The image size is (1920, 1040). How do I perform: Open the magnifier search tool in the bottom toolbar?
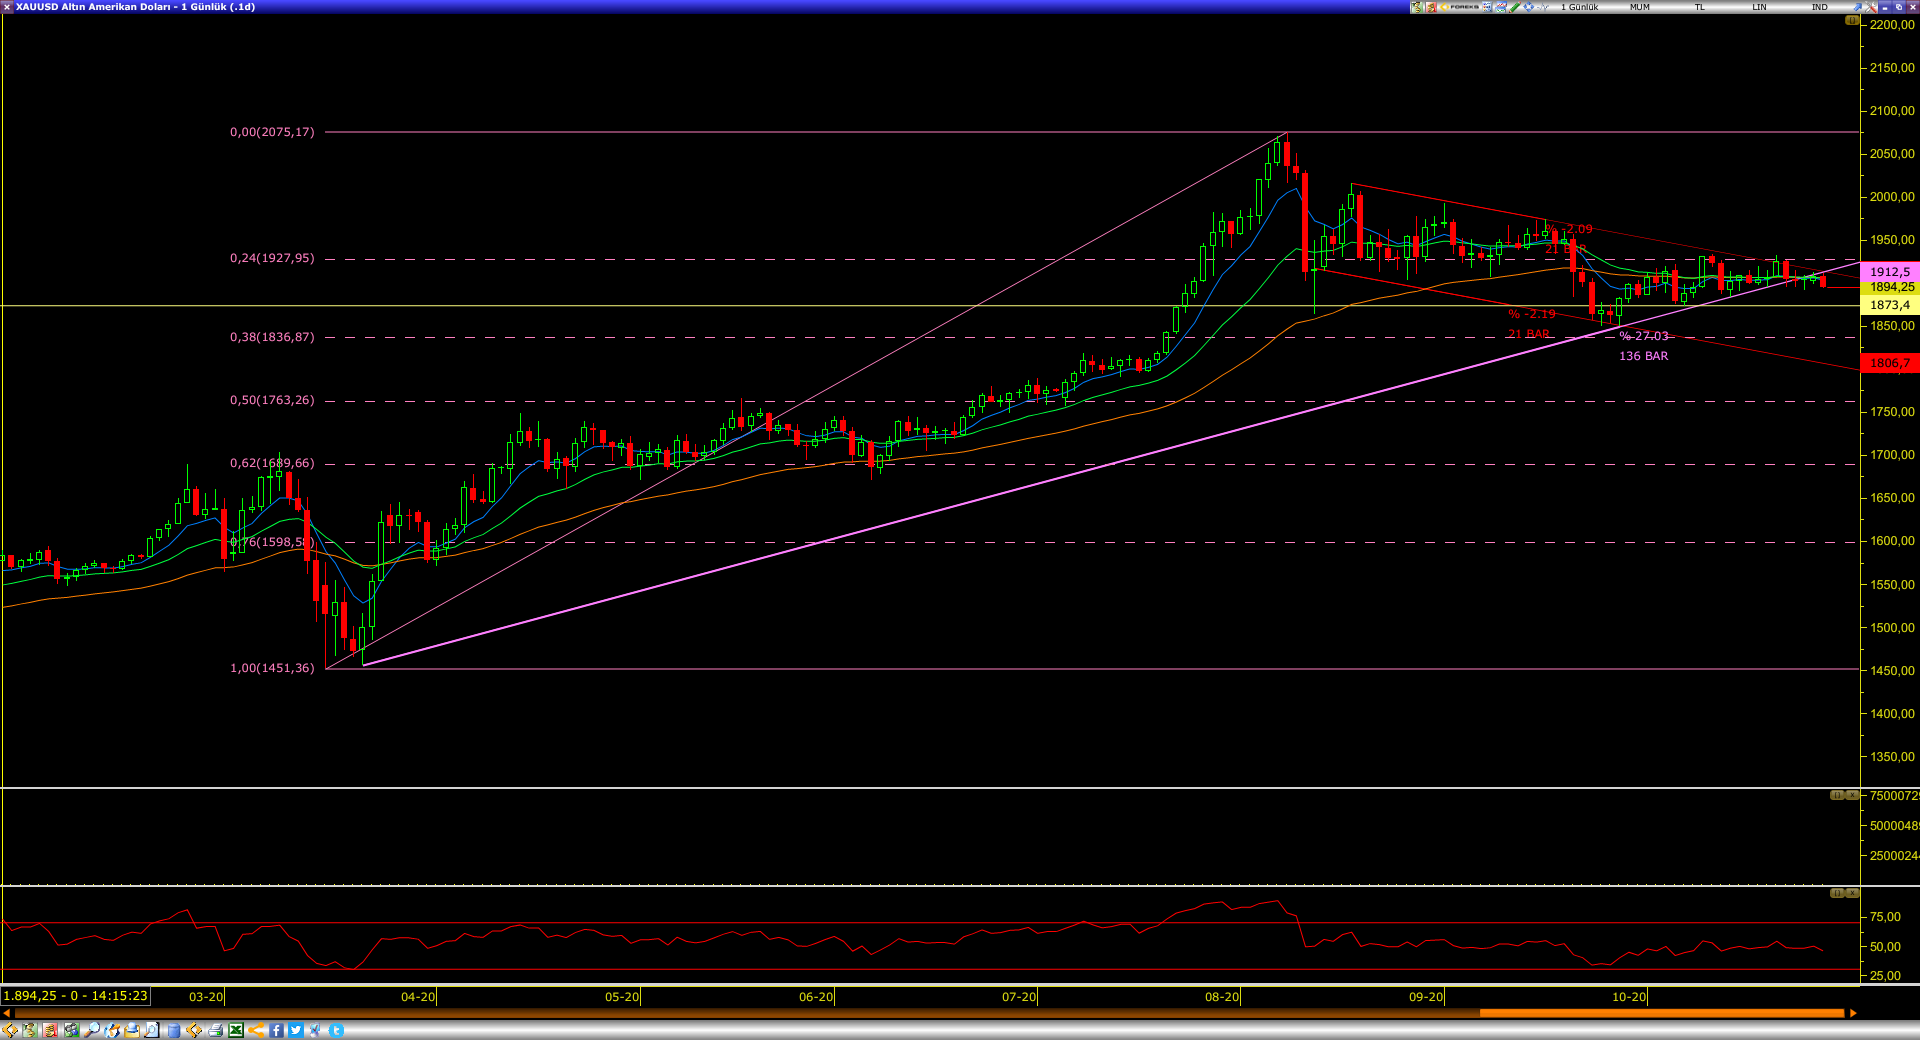92,1030
